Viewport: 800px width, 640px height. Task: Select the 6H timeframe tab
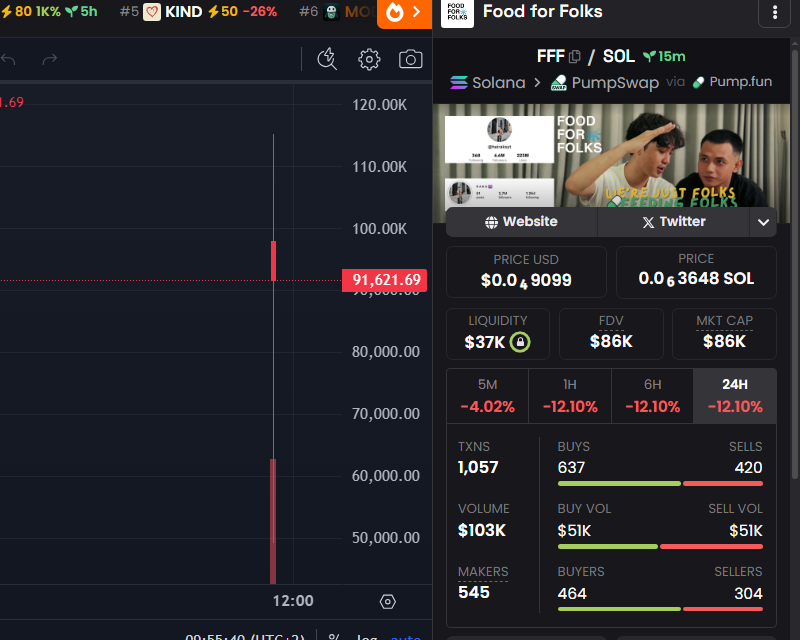click(653, 396)
